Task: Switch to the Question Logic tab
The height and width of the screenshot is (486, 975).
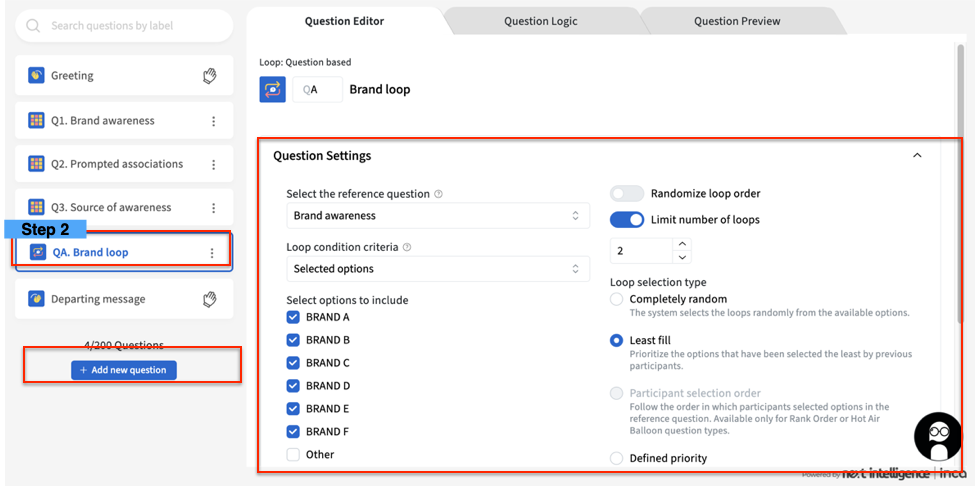Action: pyautogui.click(x=540, y=21)
